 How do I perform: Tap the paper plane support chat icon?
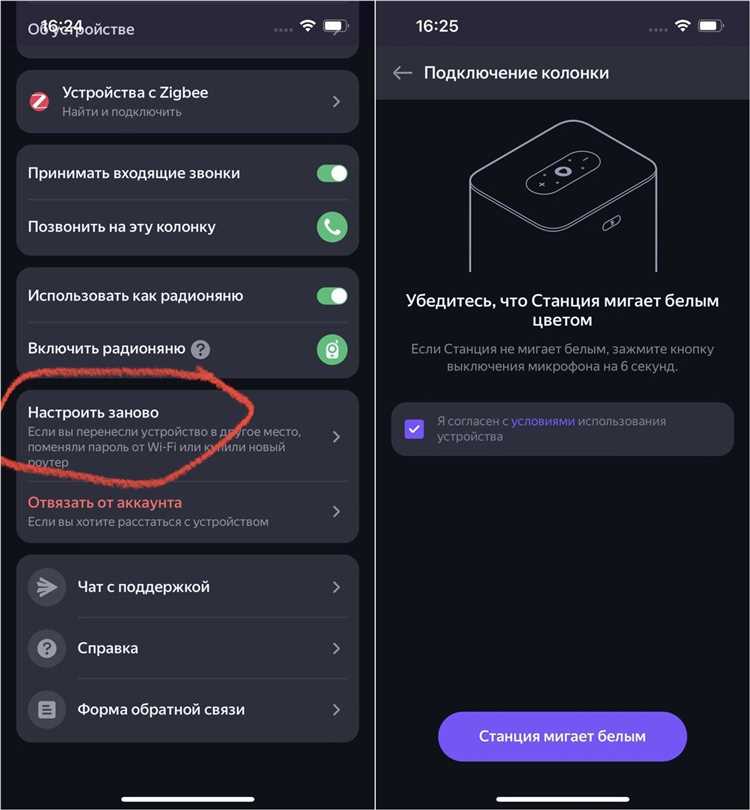[x=46, y=587]
